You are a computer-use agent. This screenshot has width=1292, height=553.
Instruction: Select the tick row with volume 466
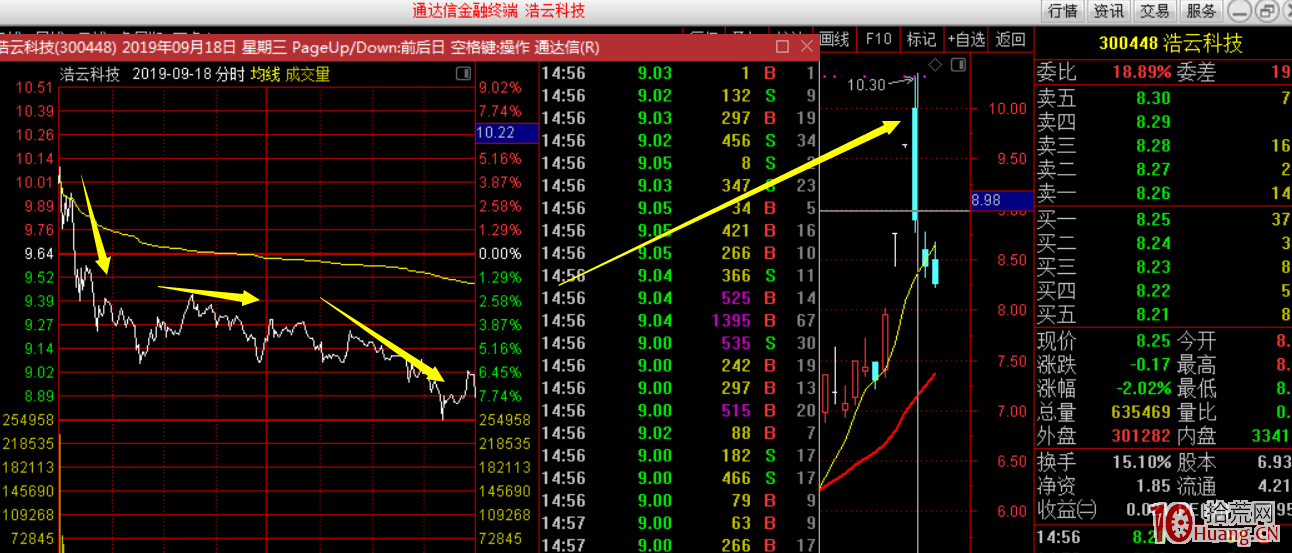click(x=679, y=478)
